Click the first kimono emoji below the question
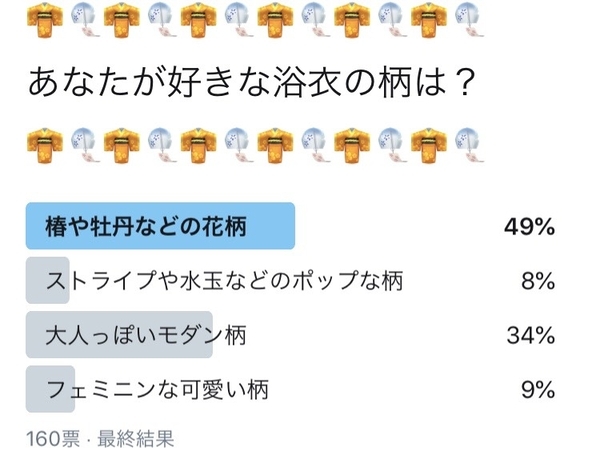 pyautogui.click(x=43, y=145)
